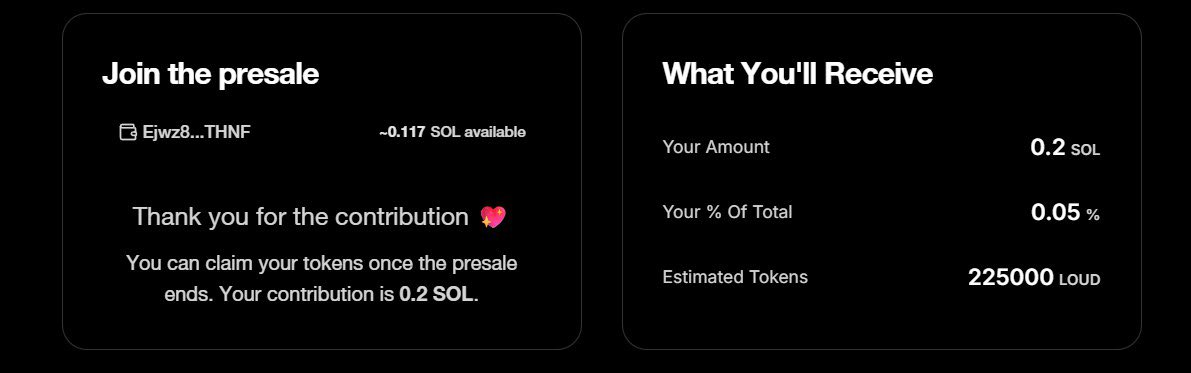Click the SOL available label text
The width and height of the screenshot is (1191, 373).
click(478, 132)
